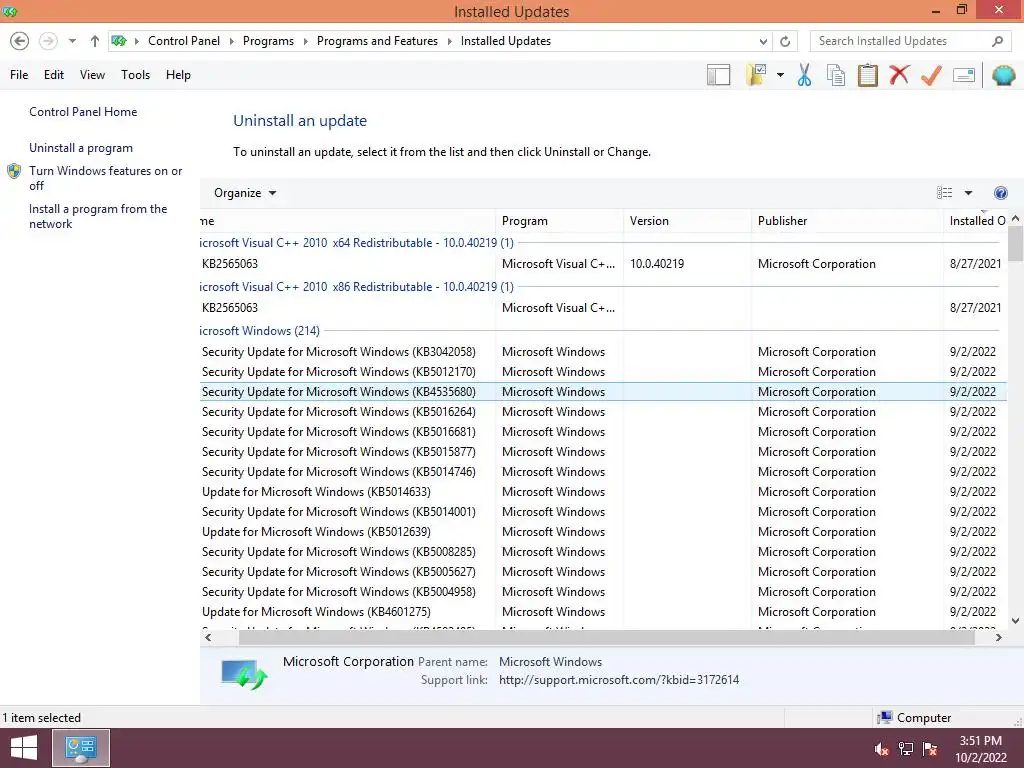Open the view options dropdown arrow
The image size is (1024, 768).
968,193
